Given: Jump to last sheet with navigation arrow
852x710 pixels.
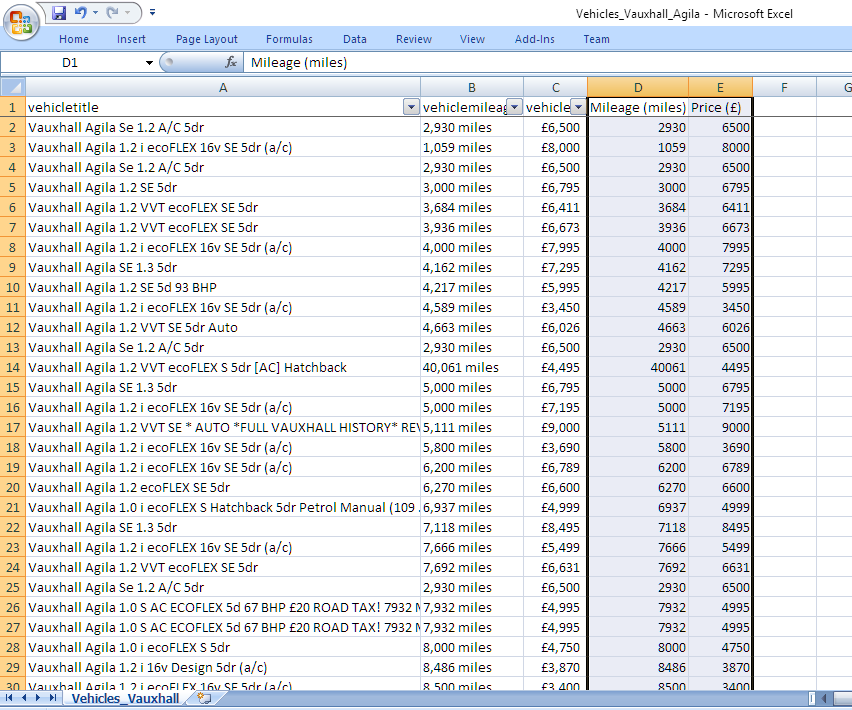Looking at the screenshot, I should pyautogui.click(x=52, y=698).
